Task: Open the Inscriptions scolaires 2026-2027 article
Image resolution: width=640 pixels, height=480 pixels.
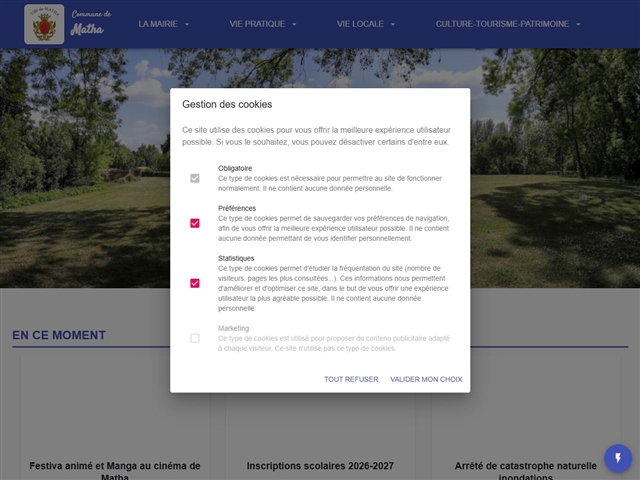Action: [x=320, y=466]
